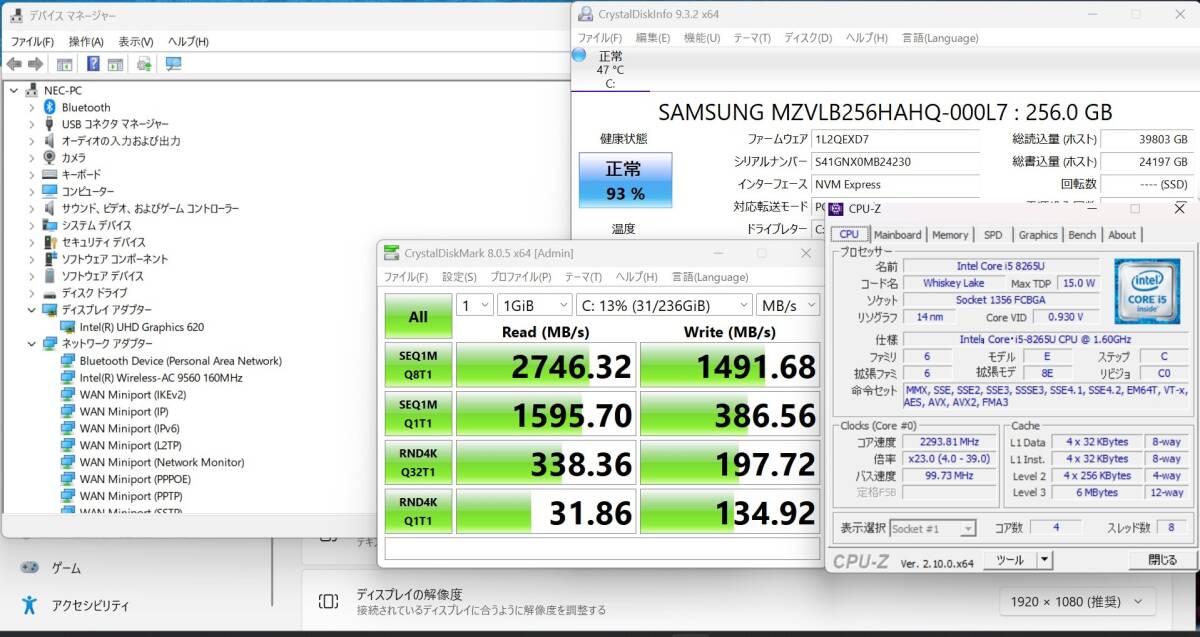Click the accessibility person icon in Settings
1200x637 pixels.
tap(31, 605)
